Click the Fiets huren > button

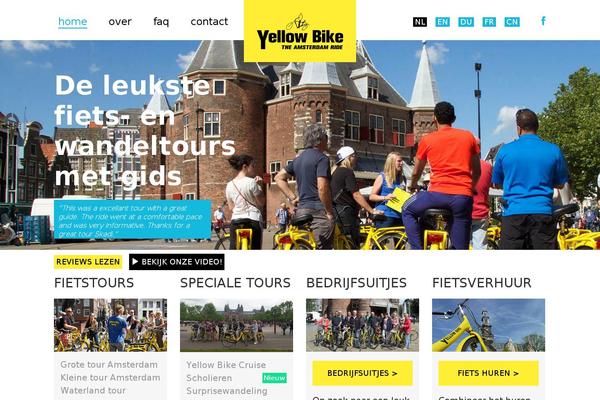(488, 373)
